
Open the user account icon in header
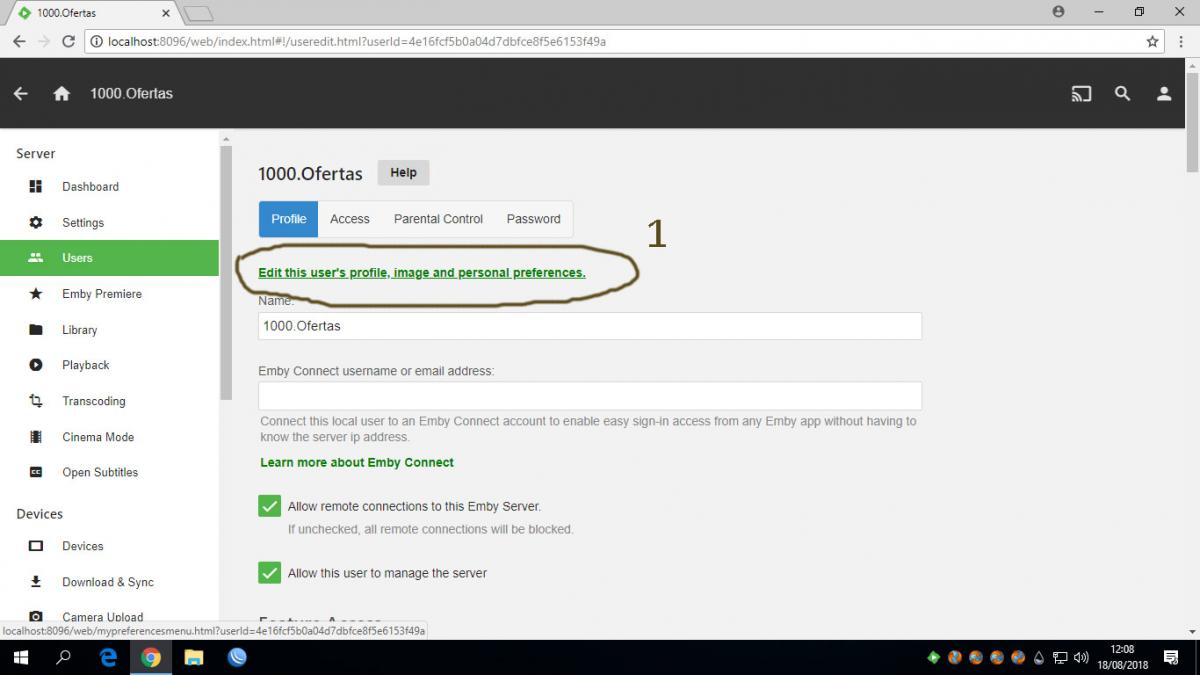(x=1164, y=93)
